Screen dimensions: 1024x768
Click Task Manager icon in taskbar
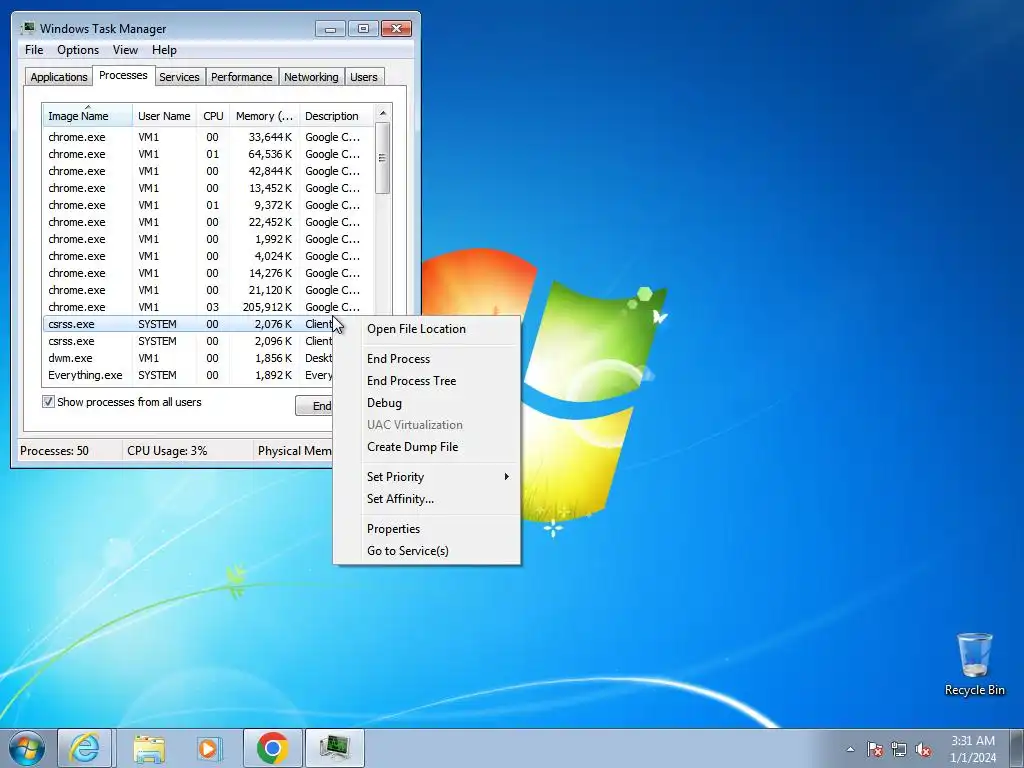335,748
